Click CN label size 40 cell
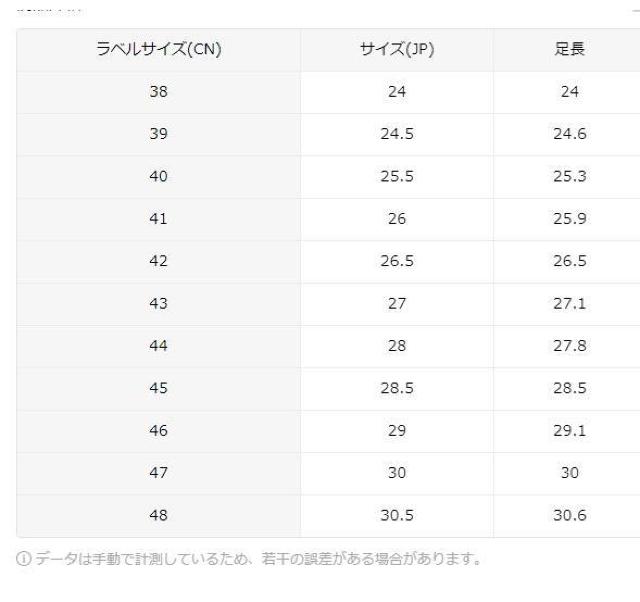 158,176
